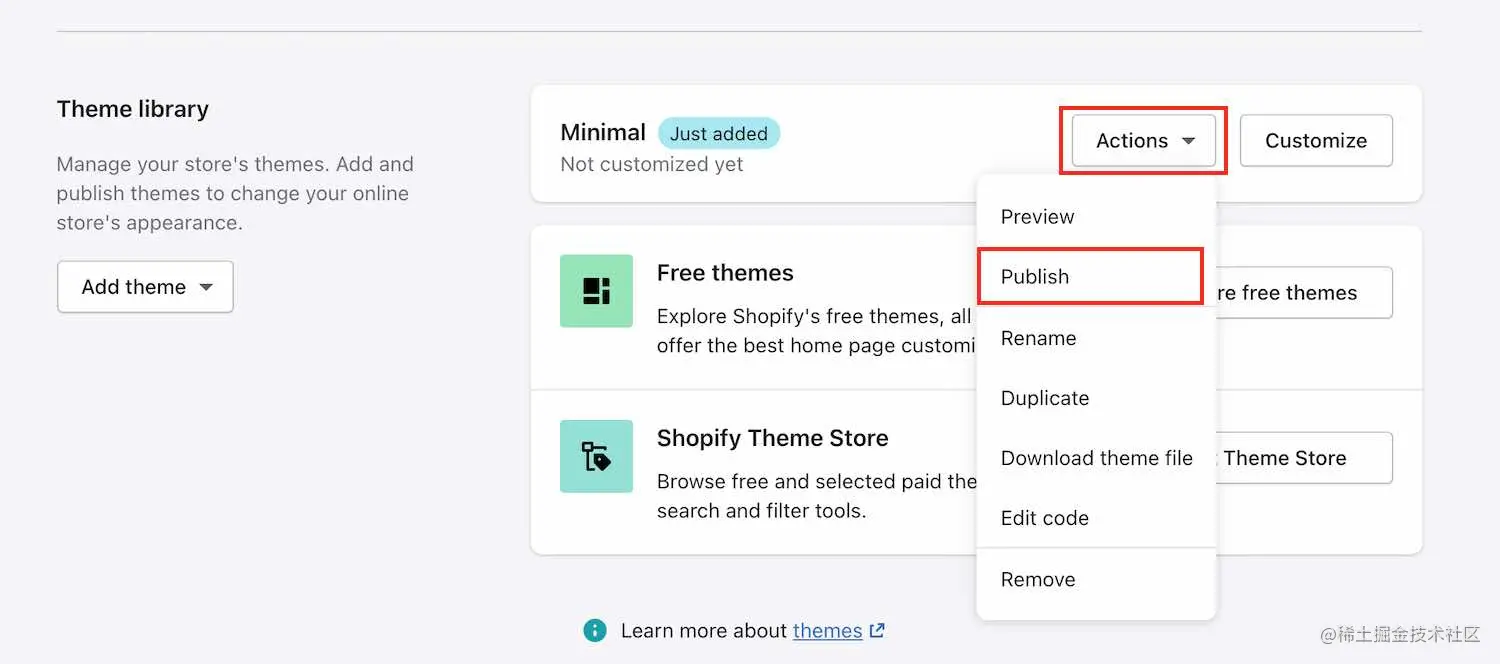Click the Customize button for Minimal theme
The width and height of the screenshot is (1500, 664).
point(1316,141)
